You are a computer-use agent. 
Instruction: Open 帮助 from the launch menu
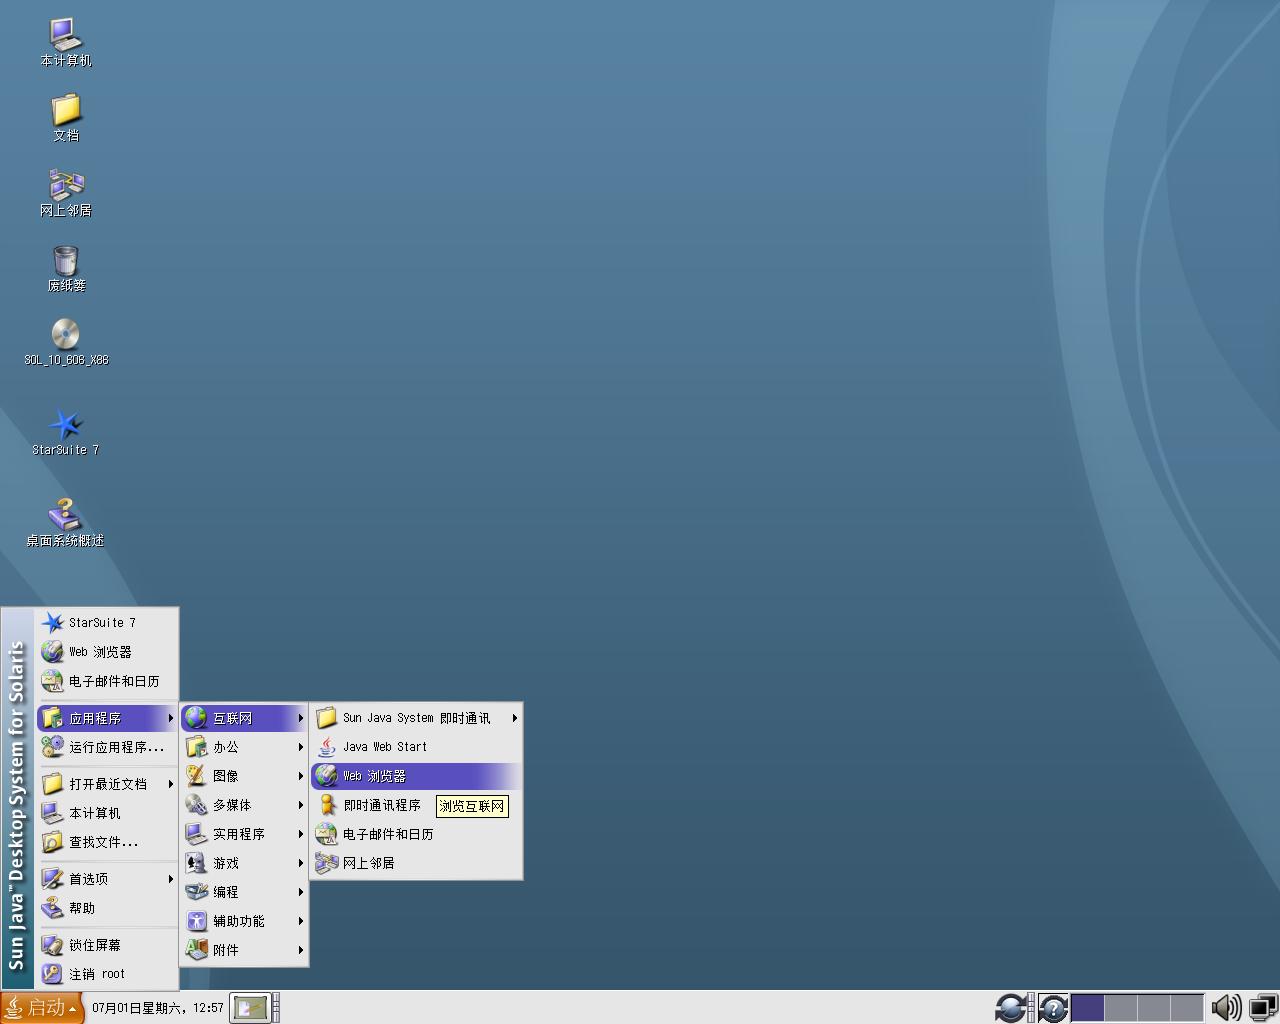coord(108,908)
